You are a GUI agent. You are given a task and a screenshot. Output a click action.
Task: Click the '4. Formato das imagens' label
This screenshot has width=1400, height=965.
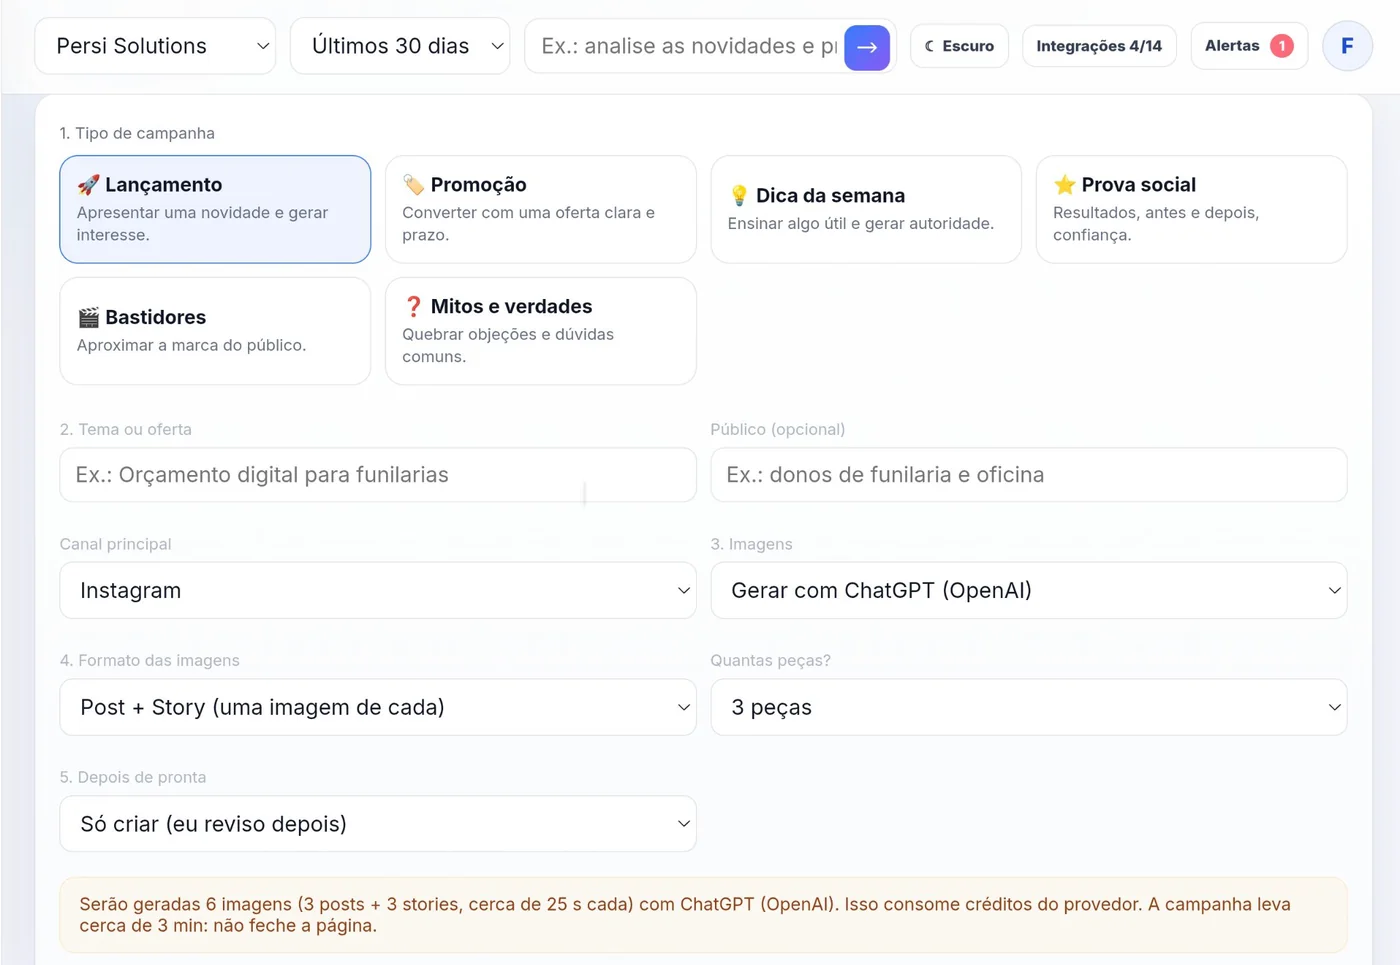(x=150, y=661)
